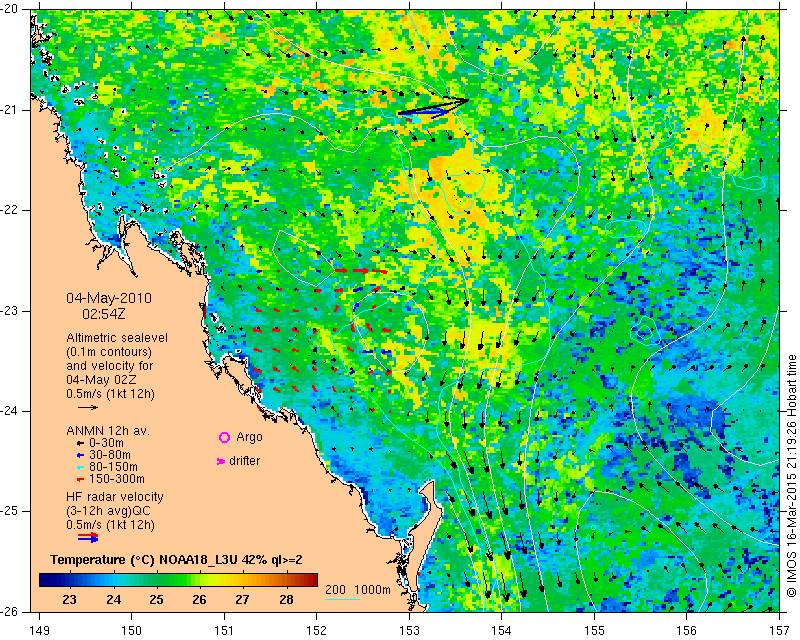Click the latitude axis label -22
Viewport: 800px width, 640px height.
[9, 210]
